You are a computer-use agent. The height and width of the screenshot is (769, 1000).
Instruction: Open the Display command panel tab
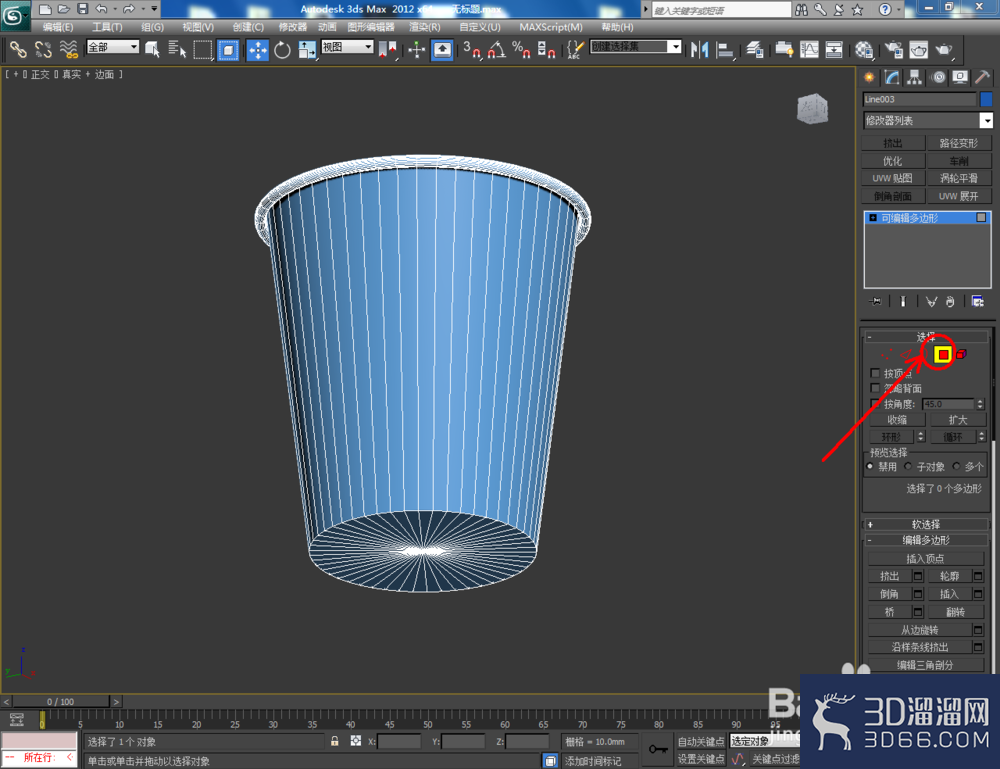(960, 78)
